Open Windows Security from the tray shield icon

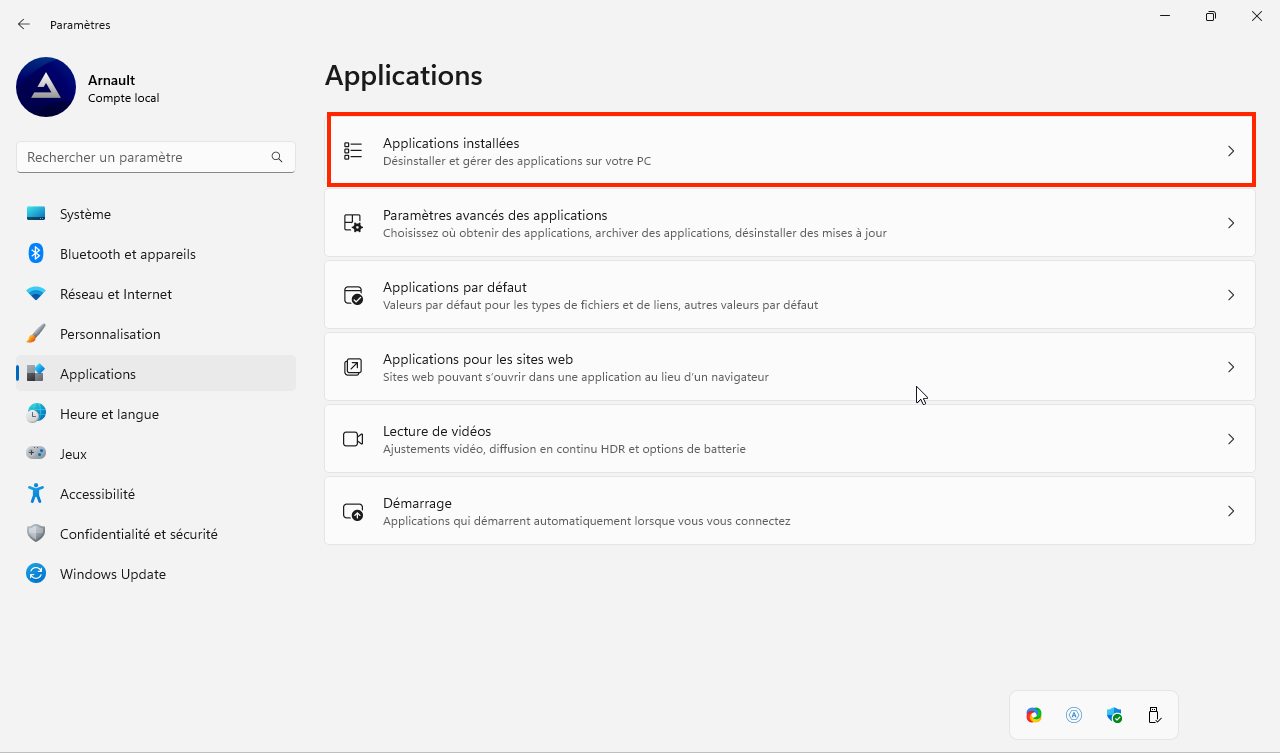(x=1113, y=714)
